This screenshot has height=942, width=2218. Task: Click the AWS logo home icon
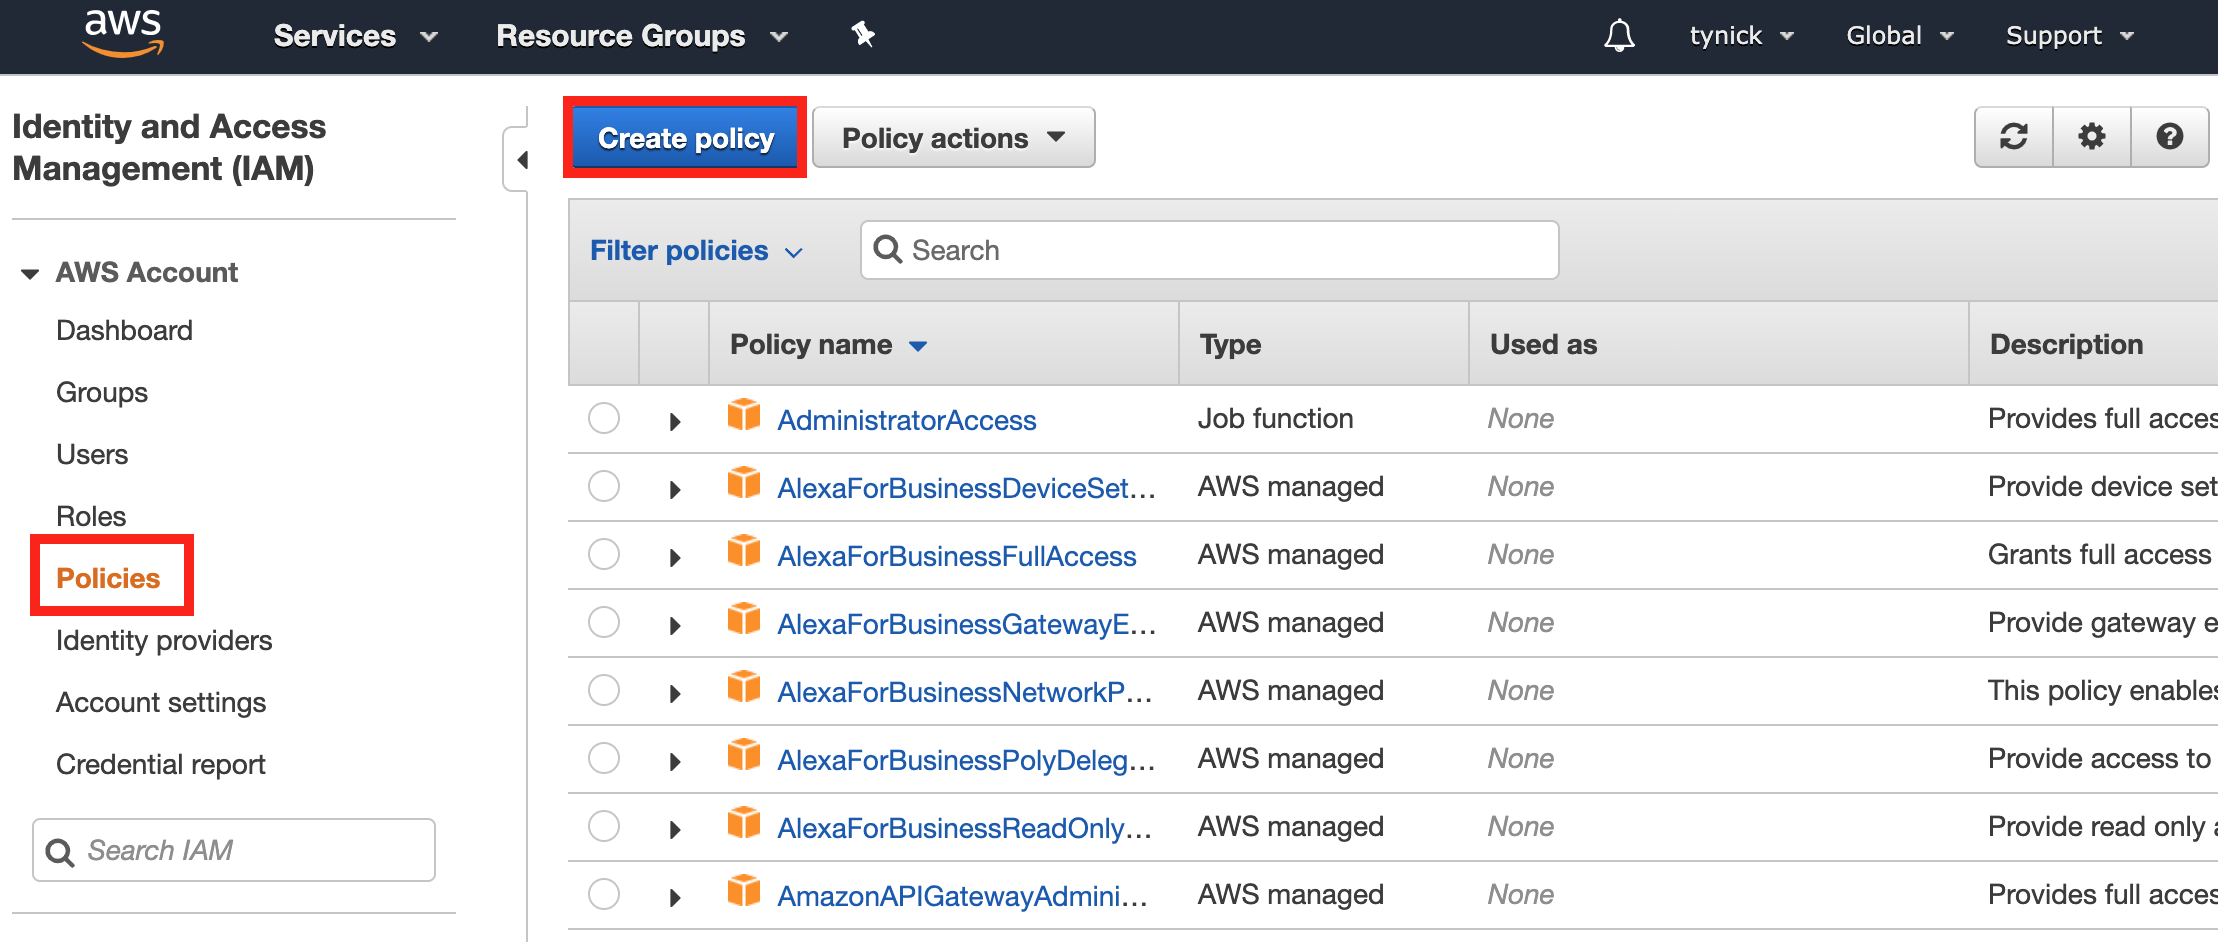pyautogui.click(x=123, y=33)
